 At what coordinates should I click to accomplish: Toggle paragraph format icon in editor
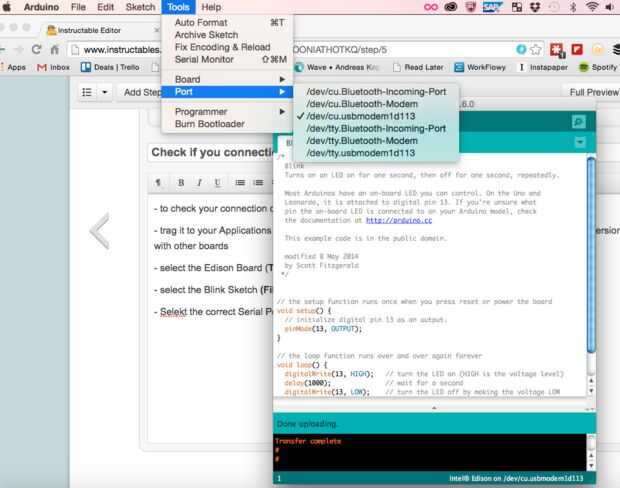158,183
